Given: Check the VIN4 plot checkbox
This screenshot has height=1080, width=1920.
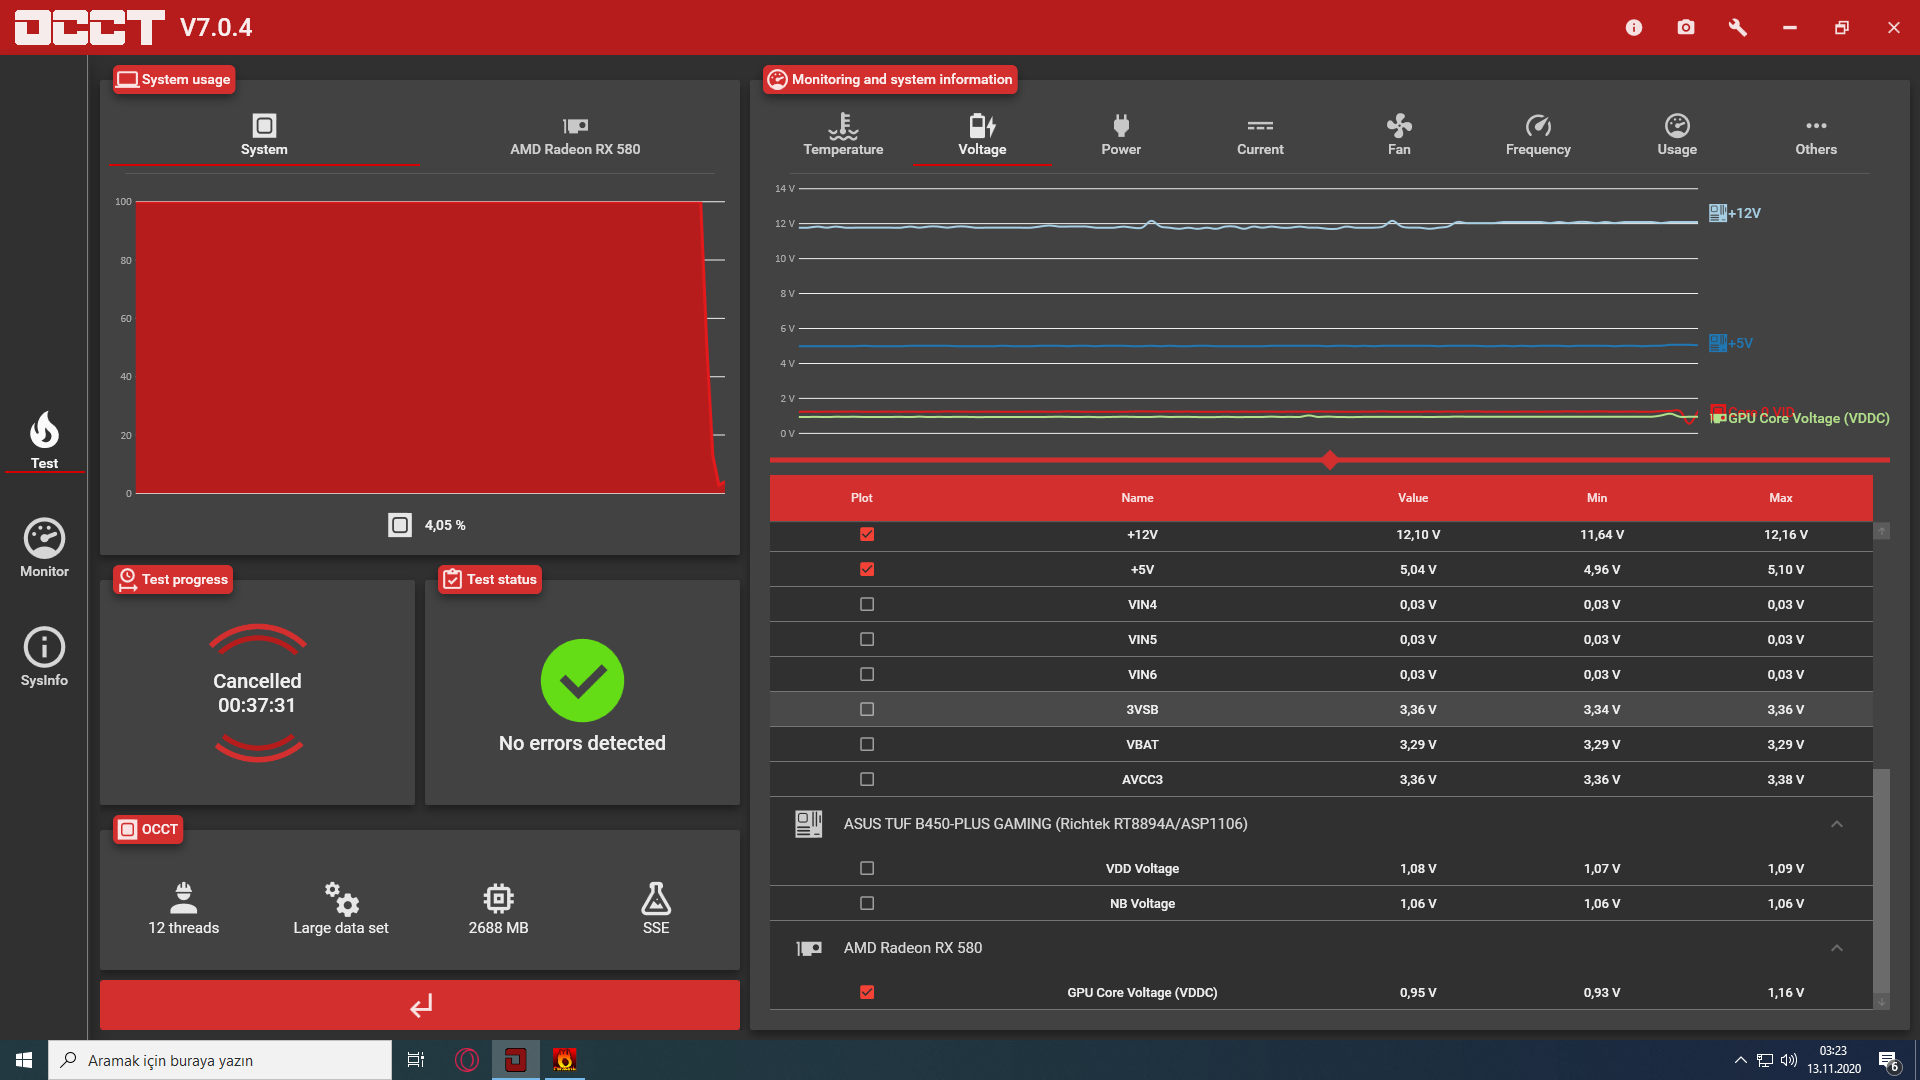Looking at the screenshot, I should click(867, 604).
